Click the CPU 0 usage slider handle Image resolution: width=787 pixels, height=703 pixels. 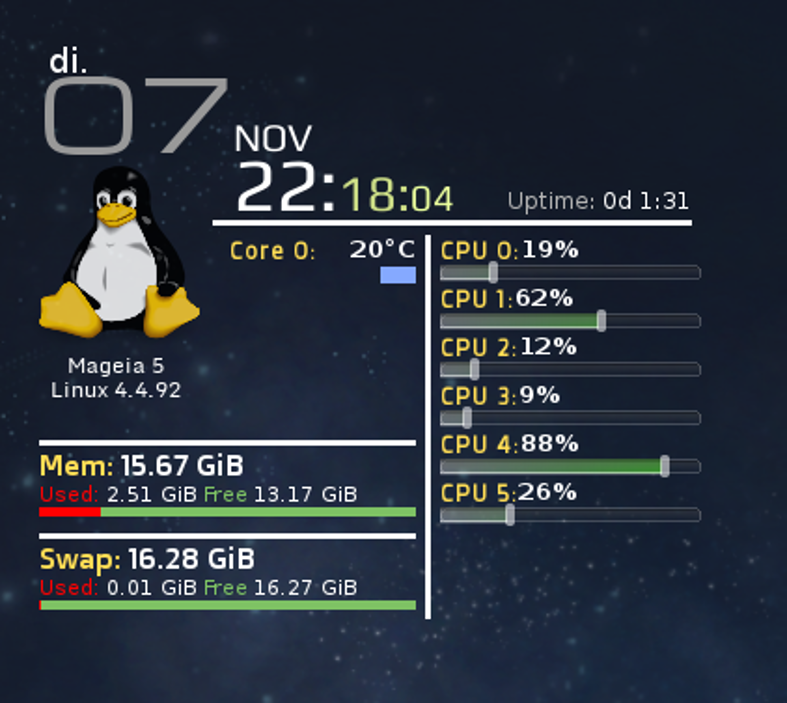[x=493, y=272]
